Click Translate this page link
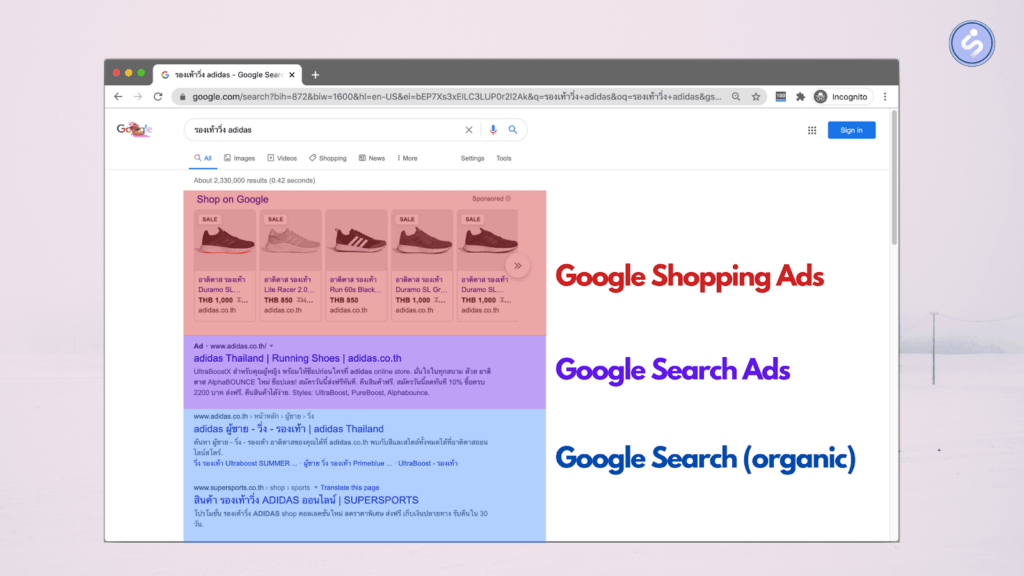 (x=350, y=487)
